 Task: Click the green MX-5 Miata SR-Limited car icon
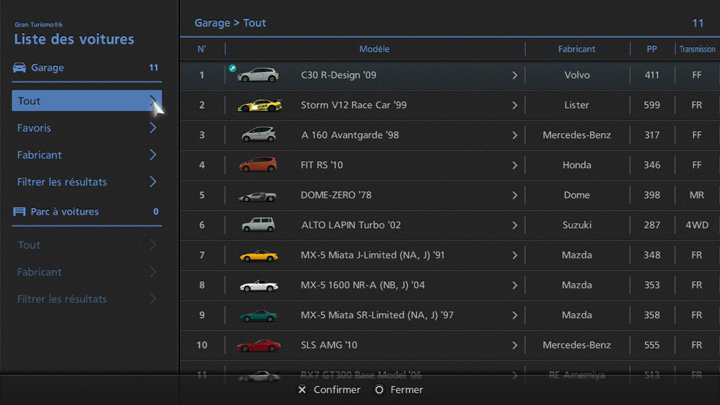tap(258, 315)
